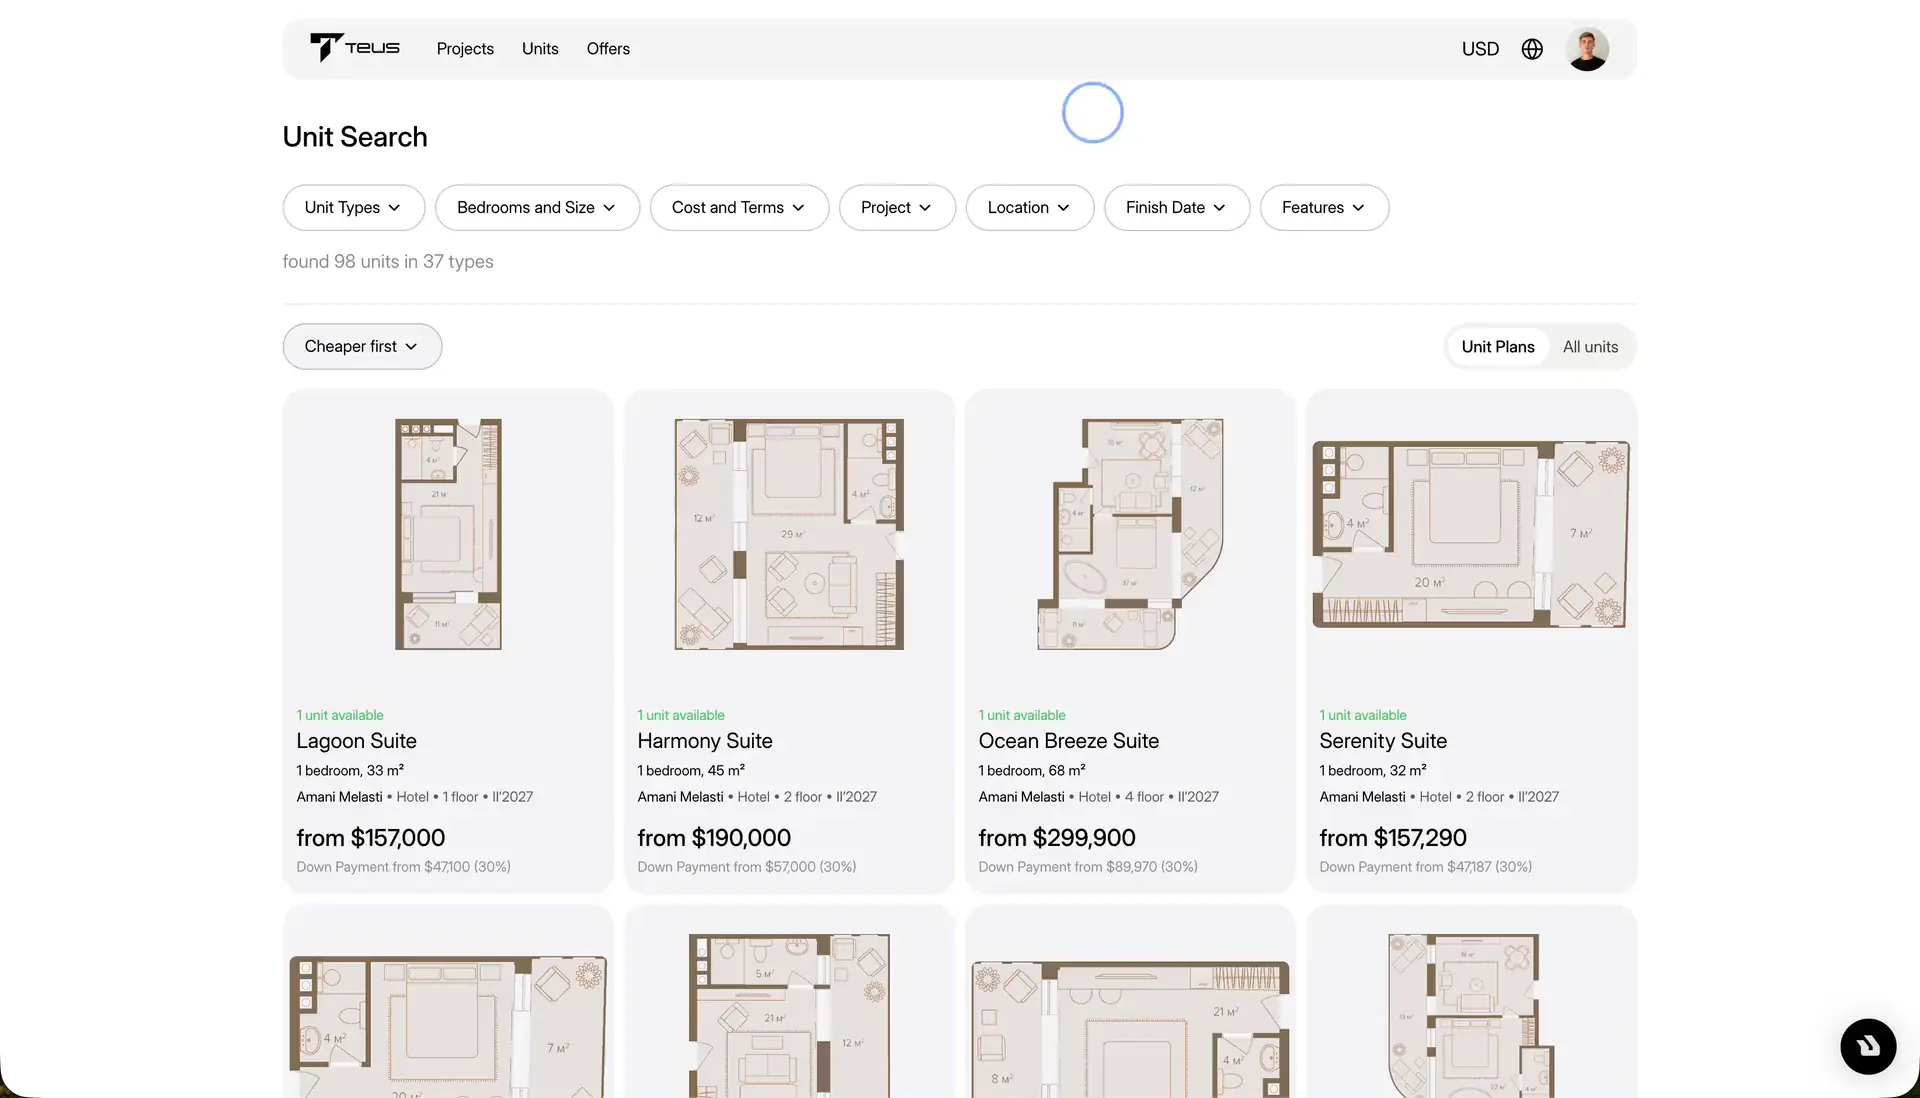Open the Lagoon Suite floor plan
This screenshot has width=1920, height=1098.
click(x=448, y=534)
